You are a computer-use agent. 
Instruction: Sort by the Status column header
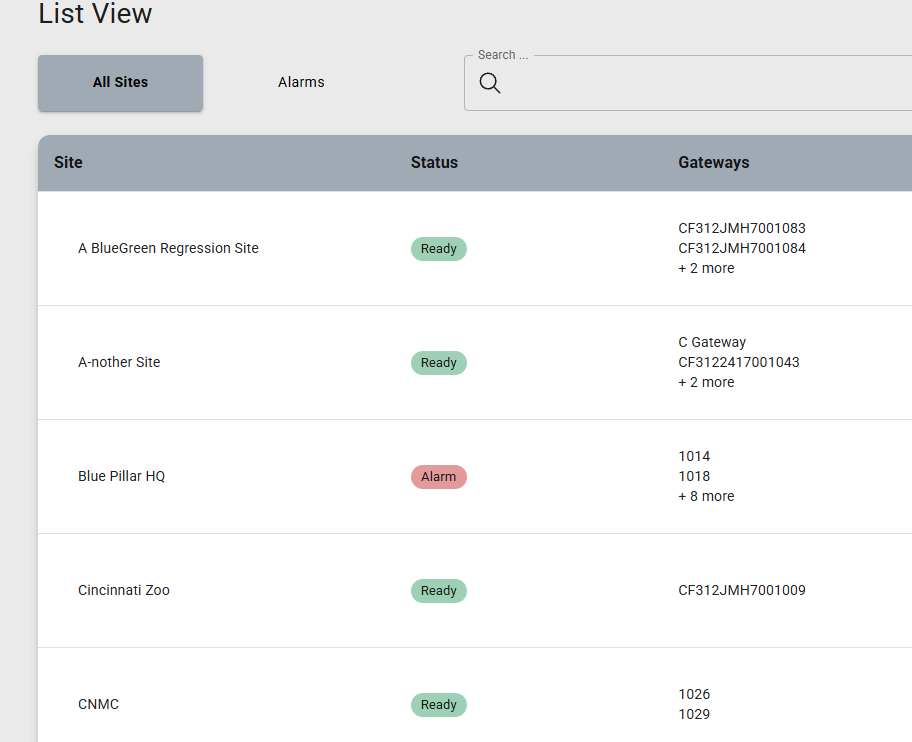[x=434, y=162]
